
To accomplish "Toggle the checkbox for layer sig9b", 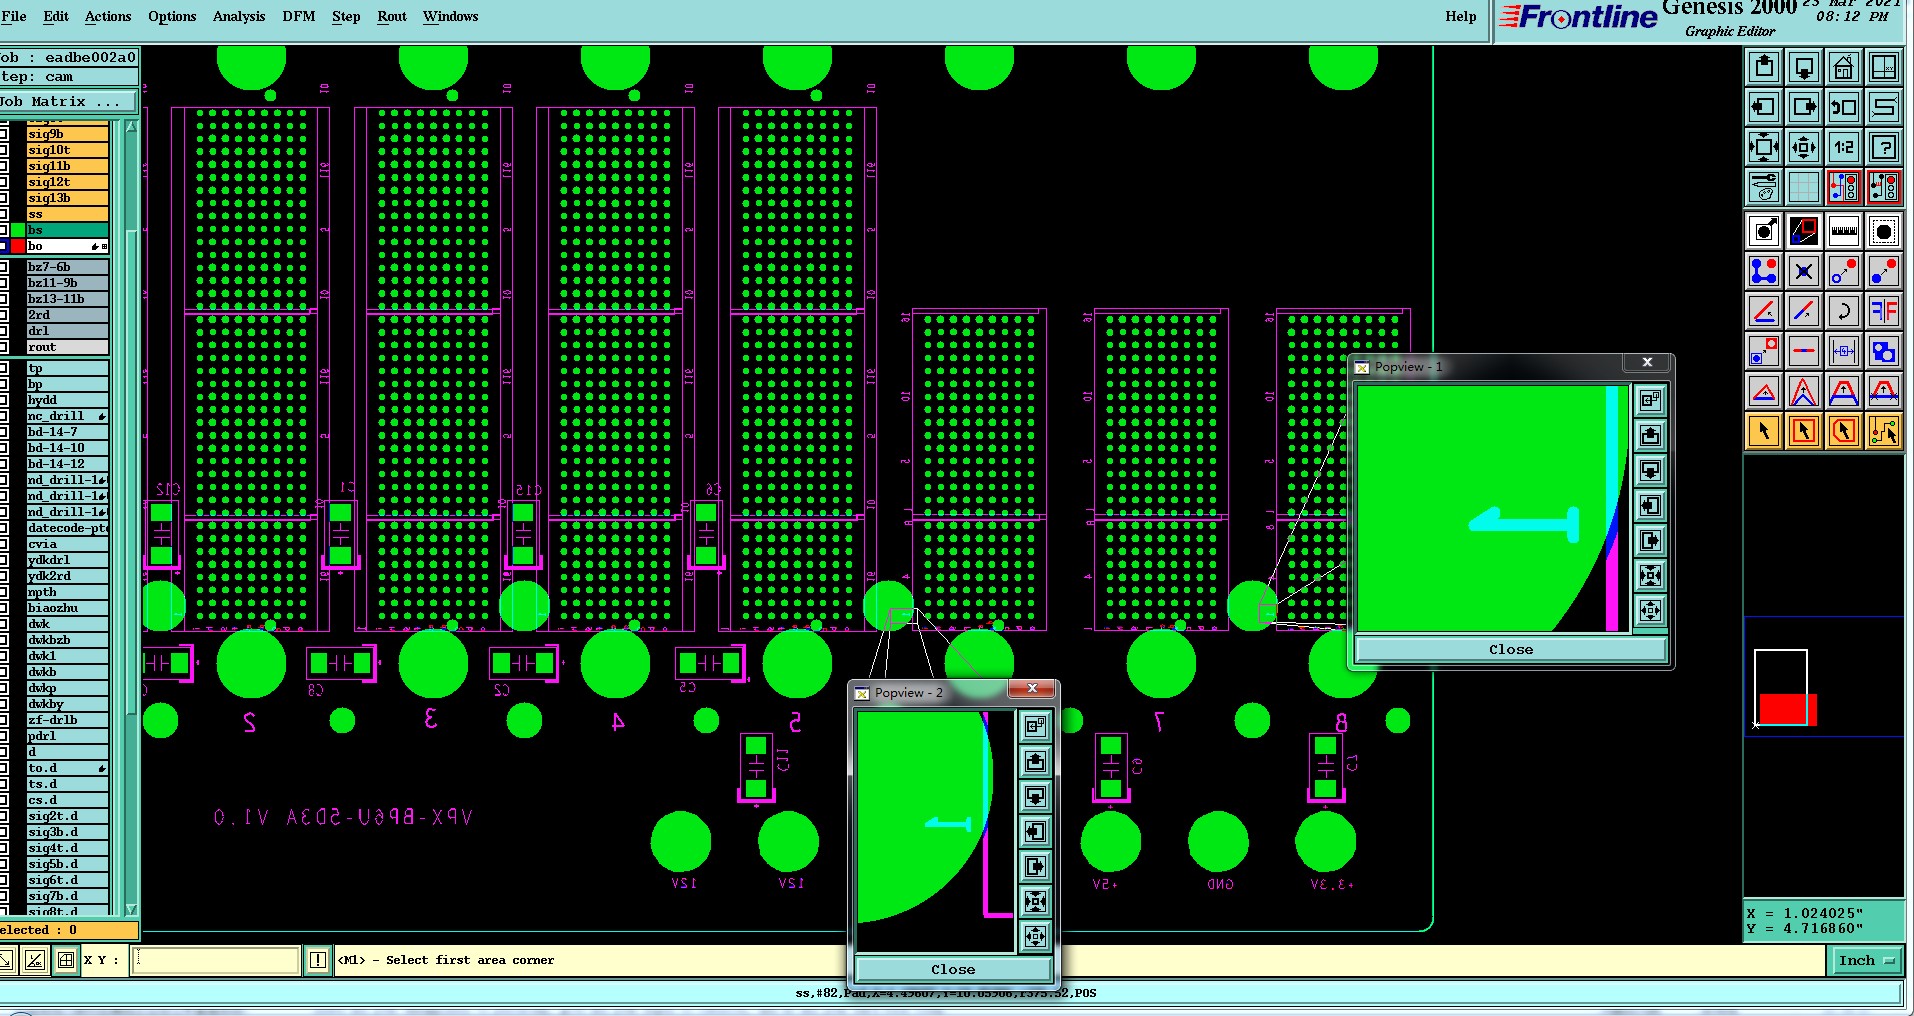I will (x=4, y=134).
